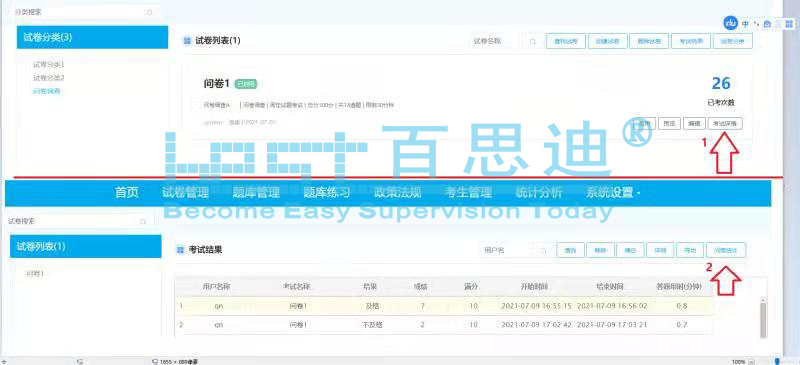Open the 试卷管理 menu item
The width and height of the screenshot is (800, 365).
point(186,193)
